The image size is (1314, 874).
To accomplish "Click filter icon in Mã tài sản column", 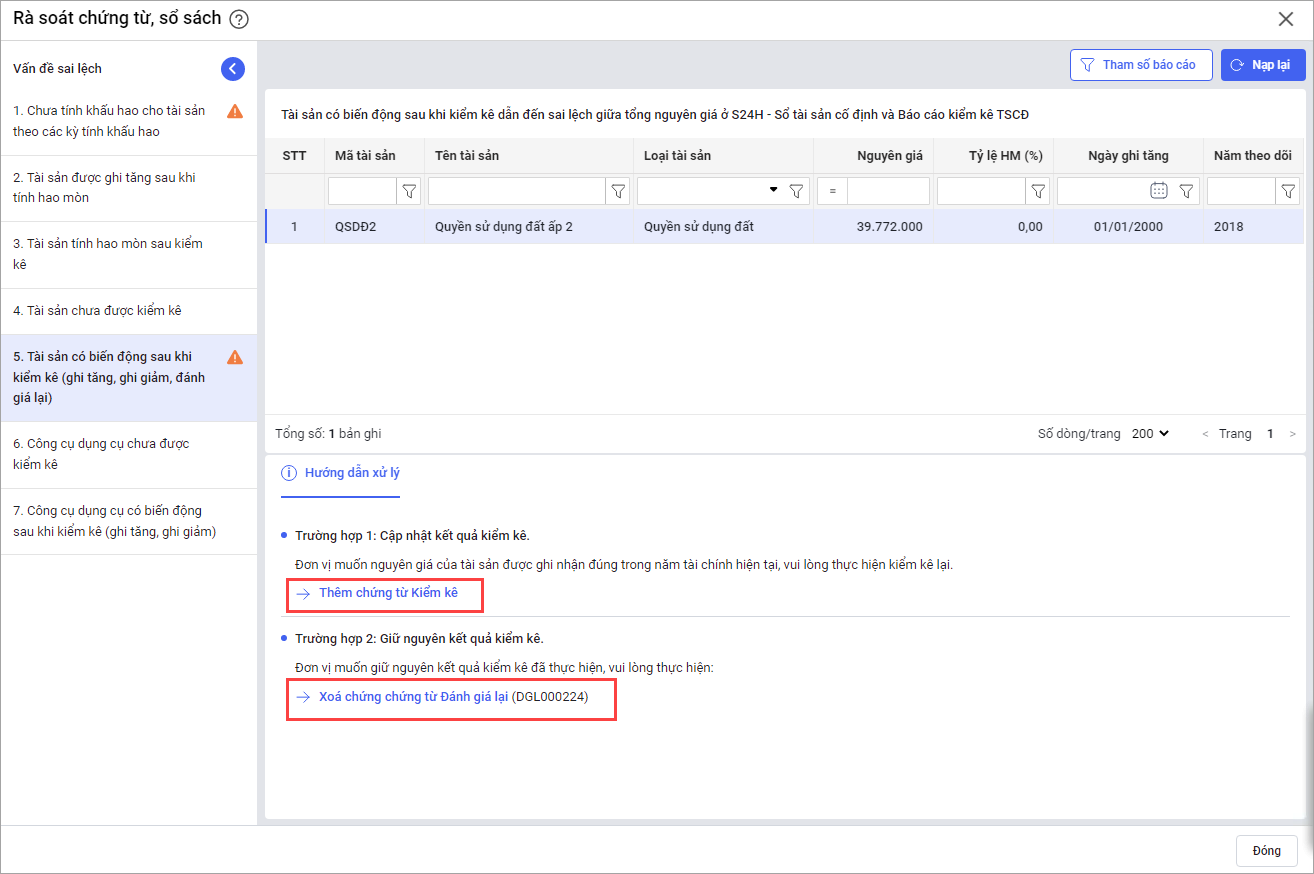I will click(x=409, y=191).
